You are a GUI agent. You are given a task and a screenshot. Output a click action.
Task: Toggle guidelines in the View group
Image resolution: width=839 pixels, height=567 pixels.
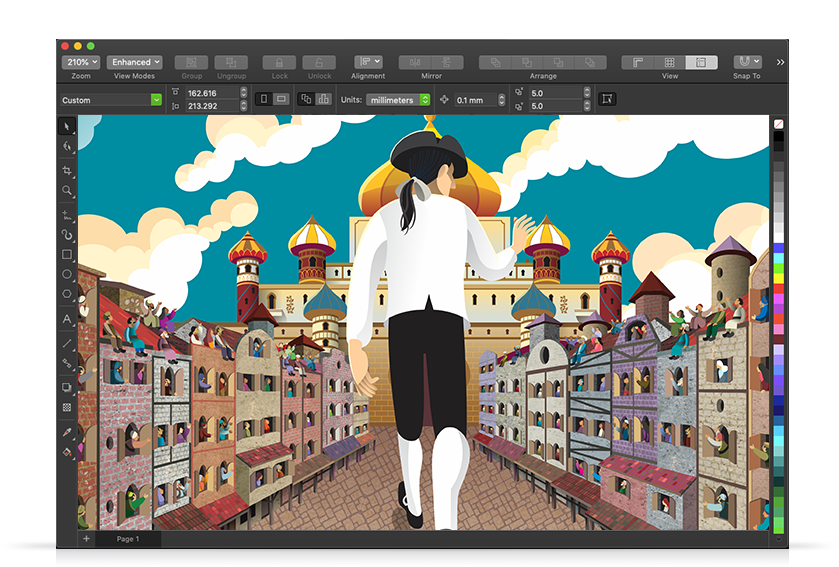point(701,62)
